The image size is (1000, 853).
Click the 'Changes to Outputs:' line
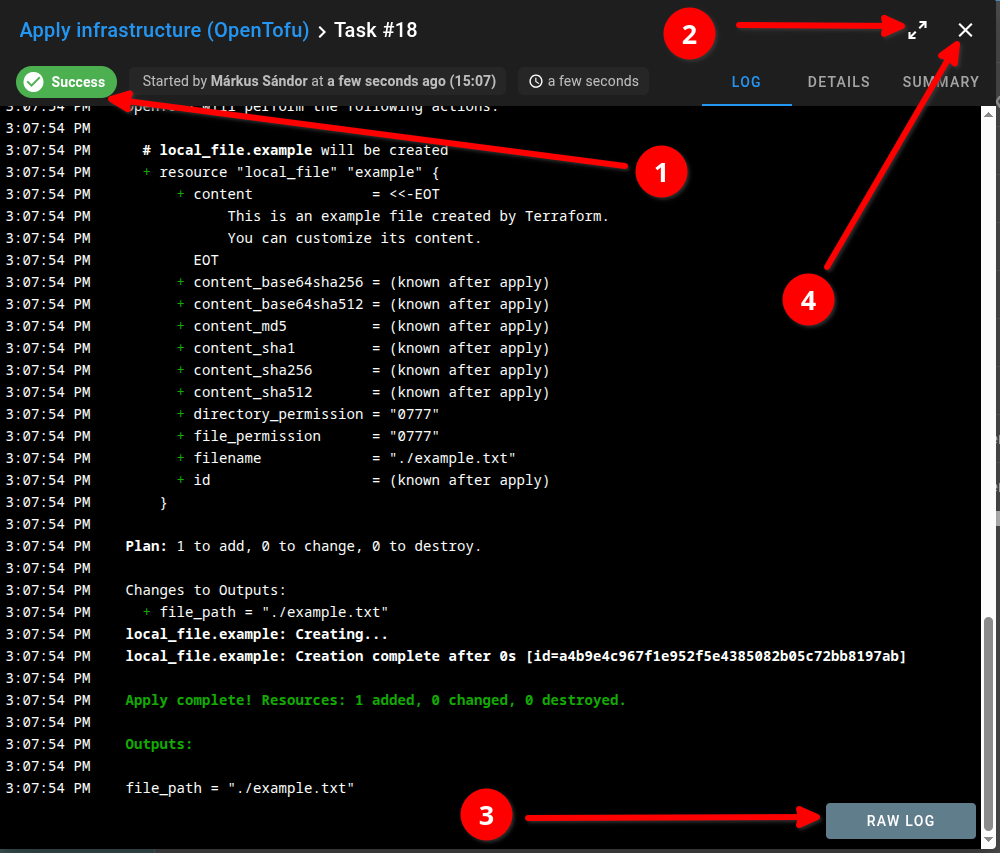[205, 590]
